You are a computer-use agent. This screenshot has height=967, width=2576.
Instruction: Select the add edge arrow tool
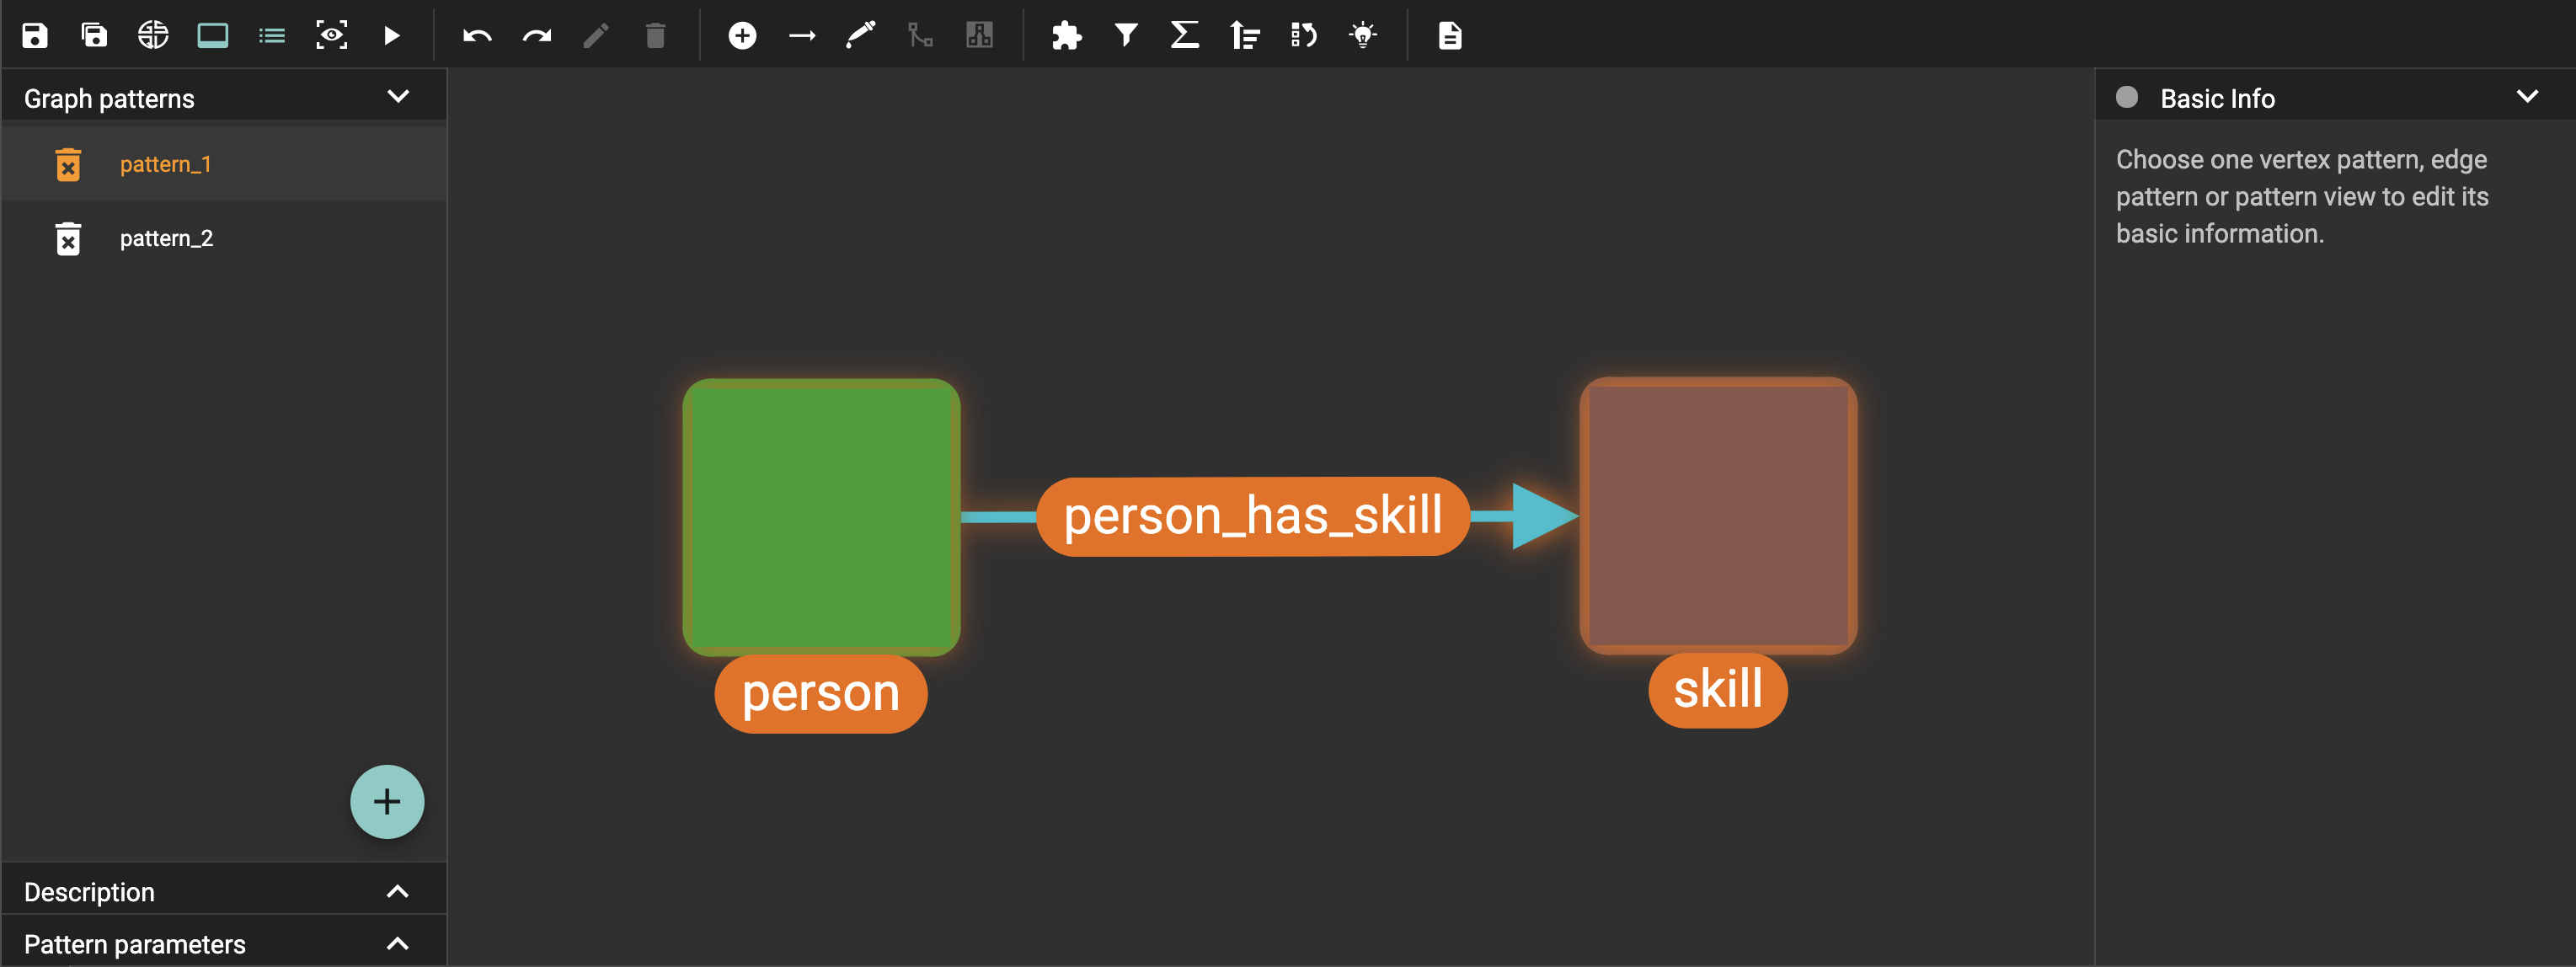pyautogui.click(x=802, y=36)
